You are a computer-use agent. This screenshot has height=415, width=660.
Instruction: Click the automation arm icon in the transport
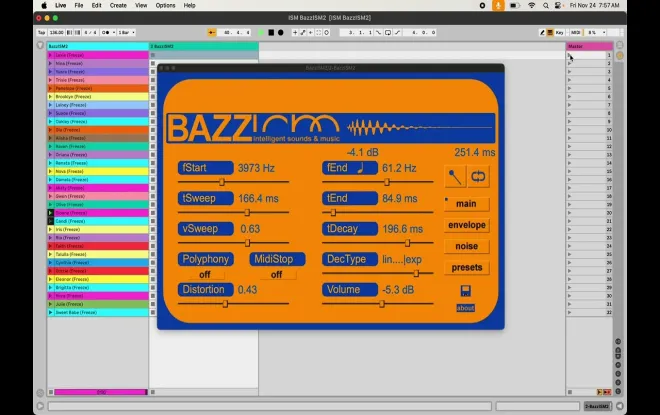tap(303, 32)
